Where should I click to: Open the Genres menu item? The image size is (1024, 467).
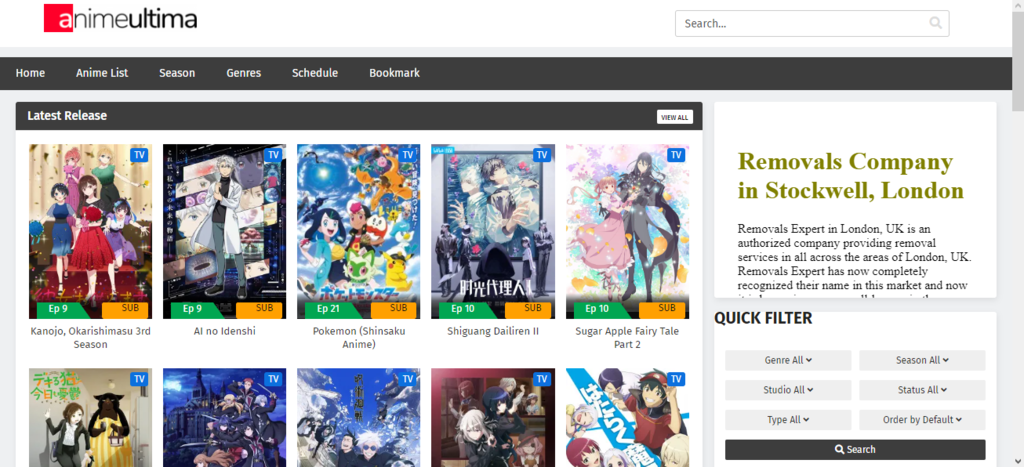[x=244, y=73]
